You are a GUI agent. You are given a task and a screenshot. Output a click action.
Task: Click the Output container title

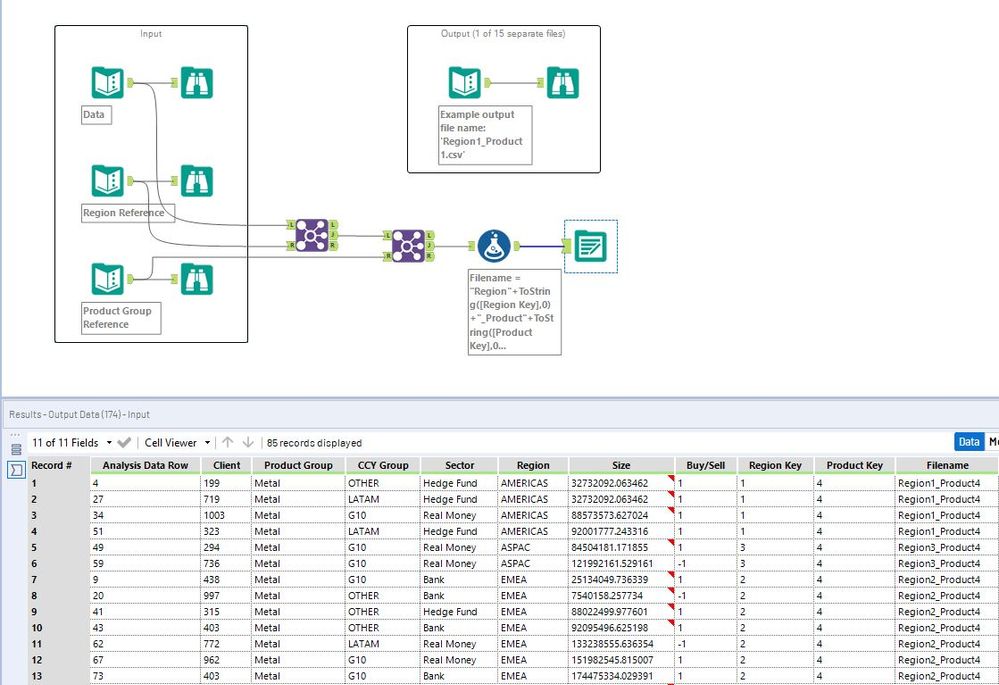click(503, 34)
